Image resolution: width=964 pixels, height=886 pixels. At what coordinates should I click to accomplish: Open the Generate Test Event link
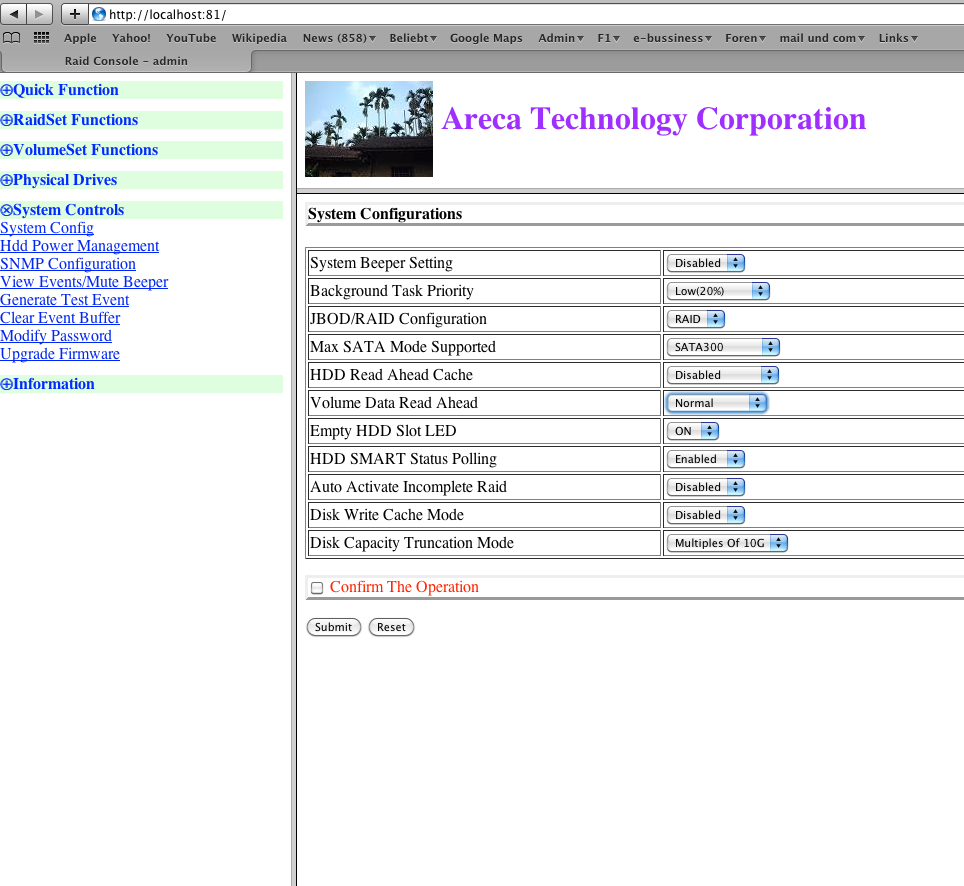pyautogui.click(x=65, y=300)
